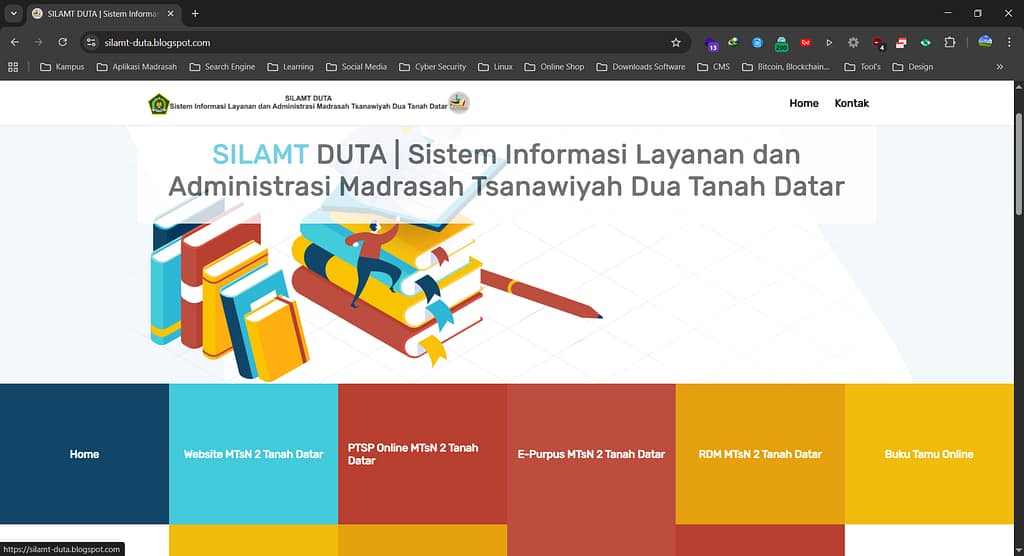This screenshot has height=556, width=1024.
Task: Show hidden bookmarks with the double chevron
Action: point(1000,67)
